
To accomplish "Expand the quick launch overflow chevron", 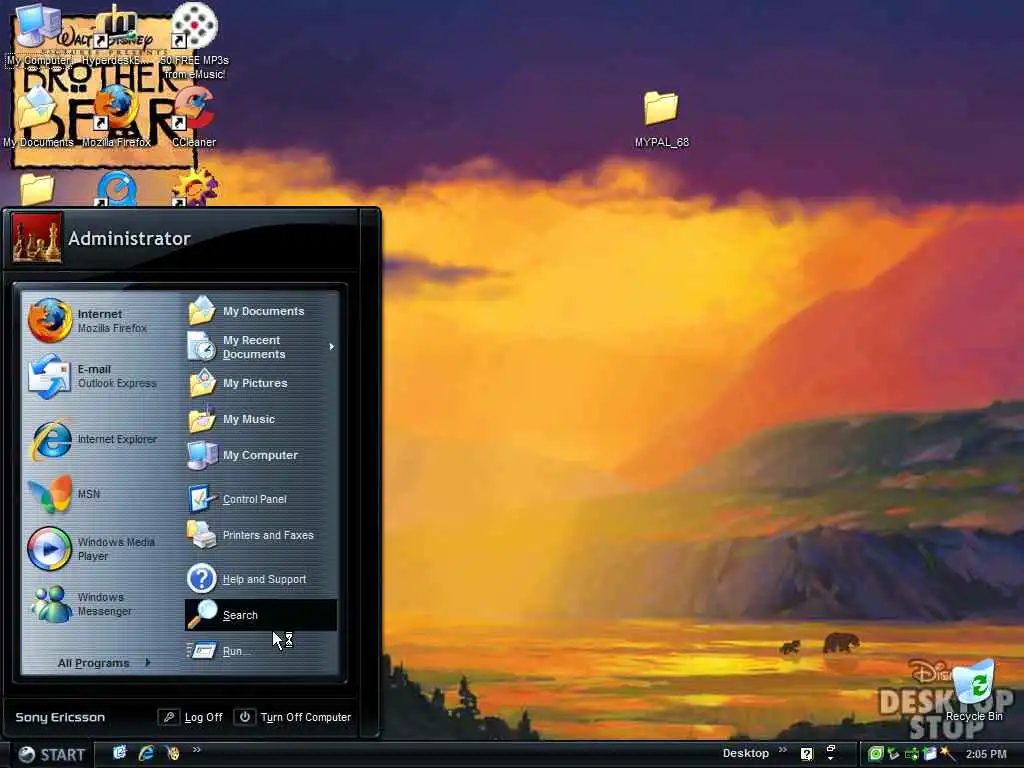I will [197, 750].
